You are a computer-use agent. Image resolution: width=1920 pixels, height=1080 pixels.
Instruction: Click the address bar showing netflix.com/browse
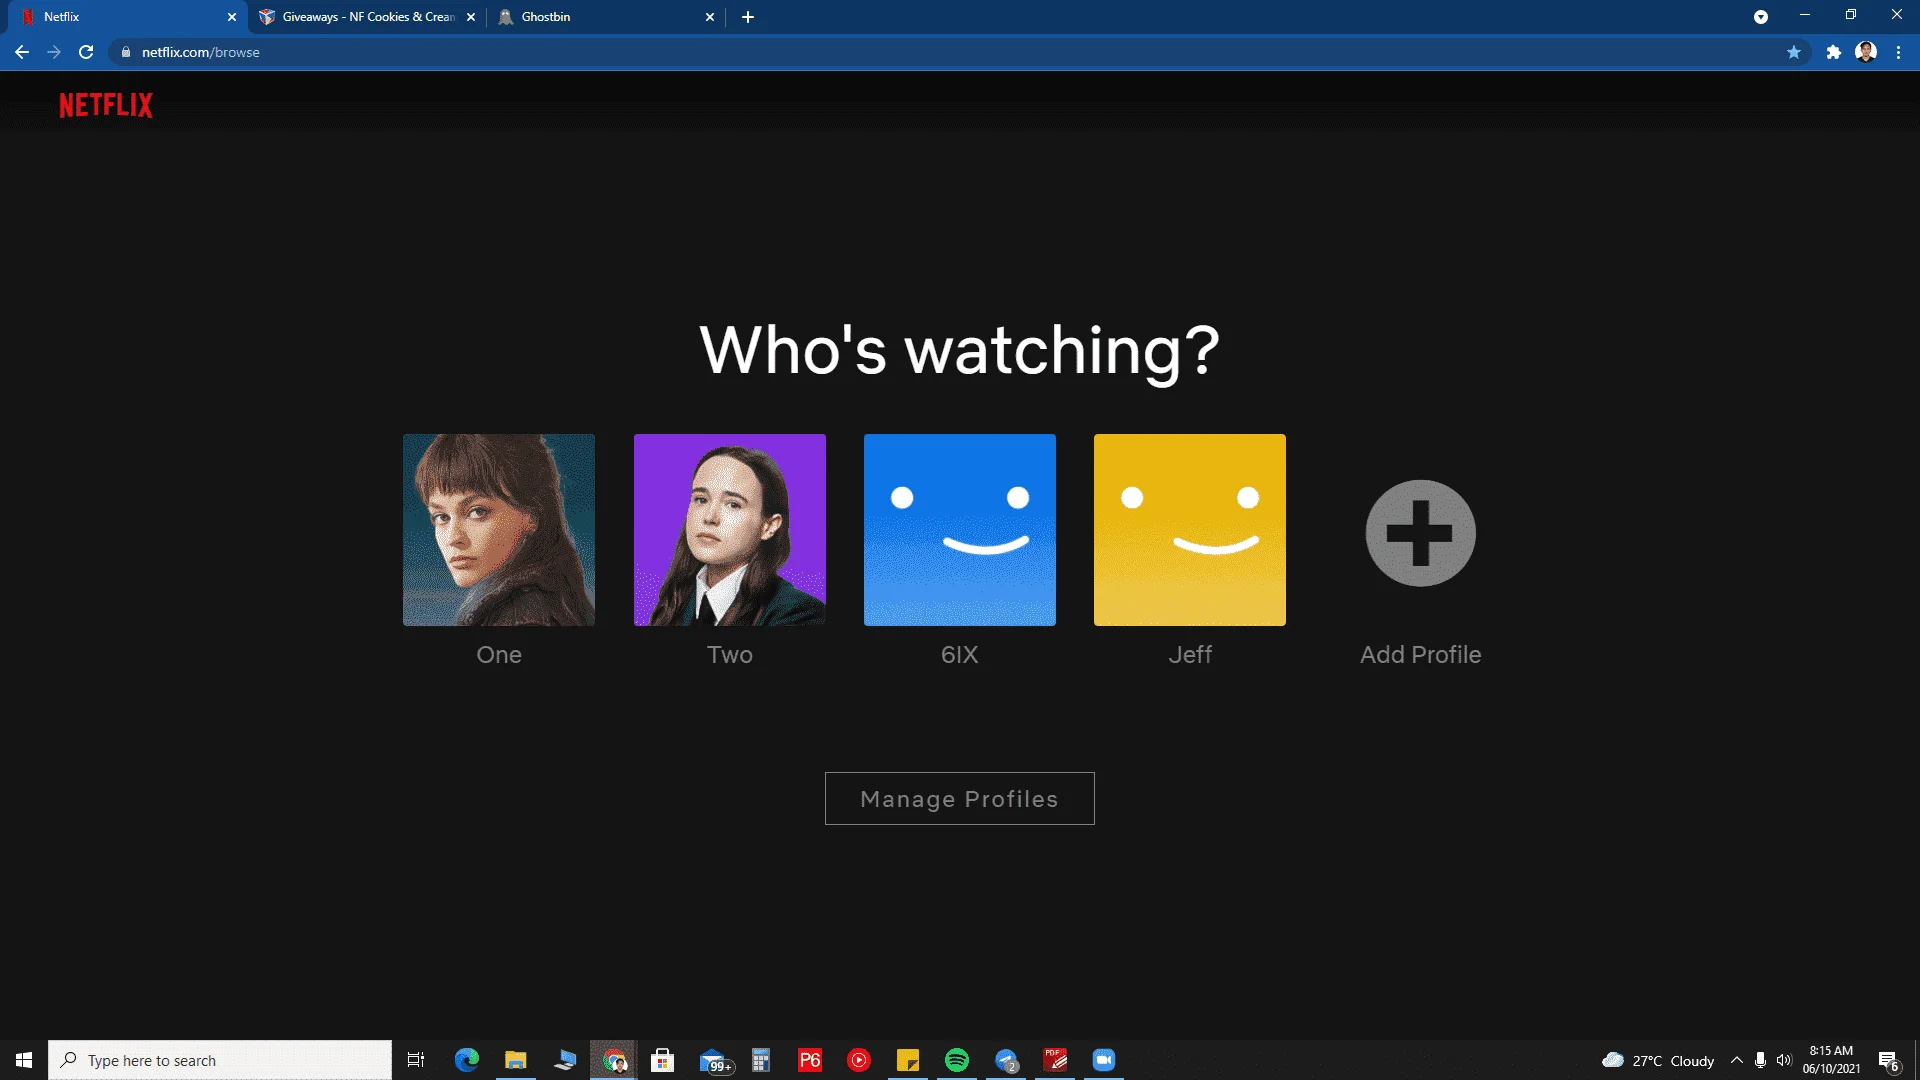pos(960,52)
